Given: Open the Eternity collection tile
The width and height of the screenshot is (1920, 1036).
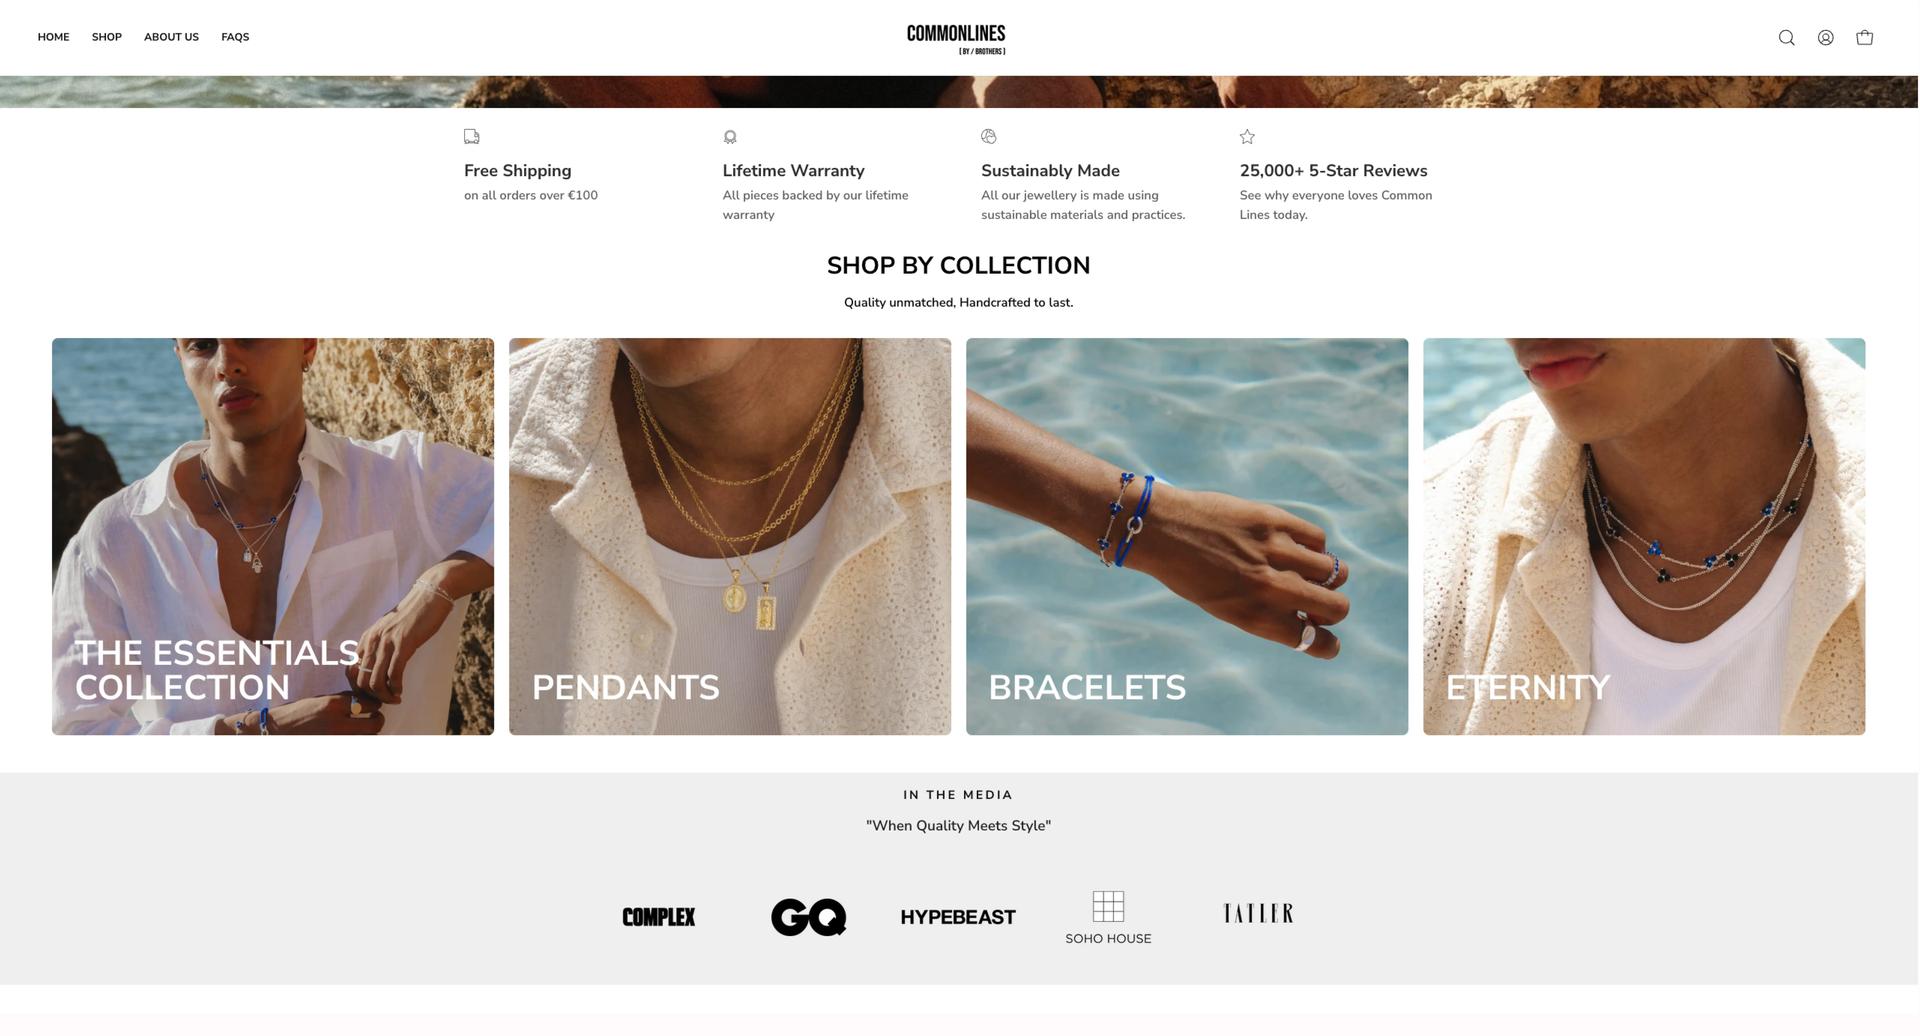Looking at the screenshot, I should tap(1644, 536).
